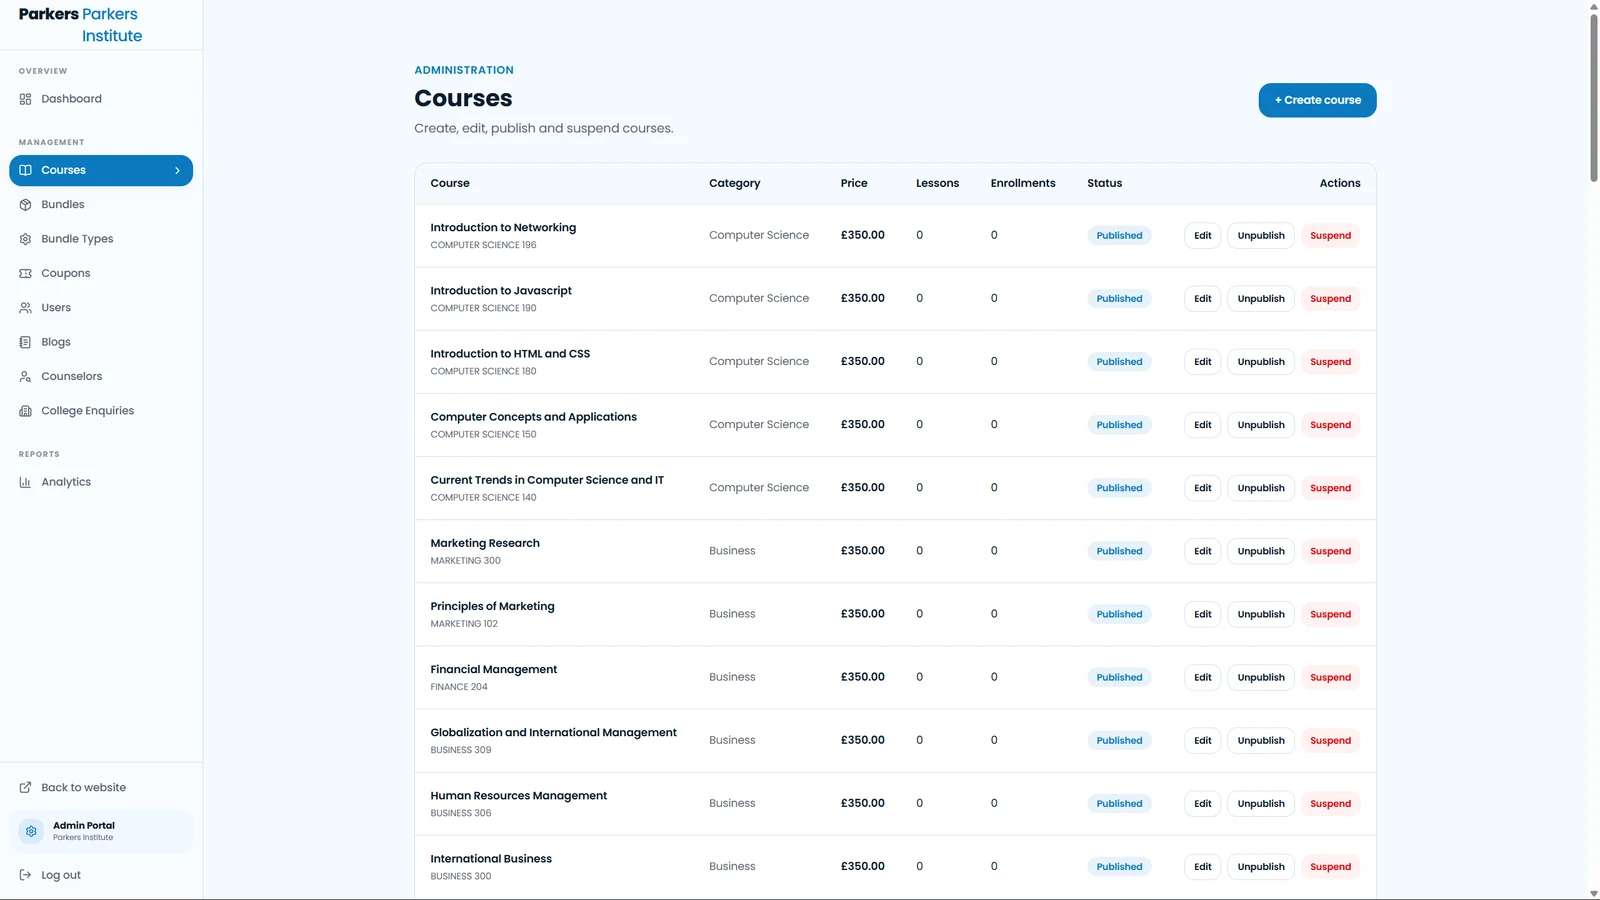
Task: Edit Computer Concepts and Applications course
Action: [x=1202, y=425]
